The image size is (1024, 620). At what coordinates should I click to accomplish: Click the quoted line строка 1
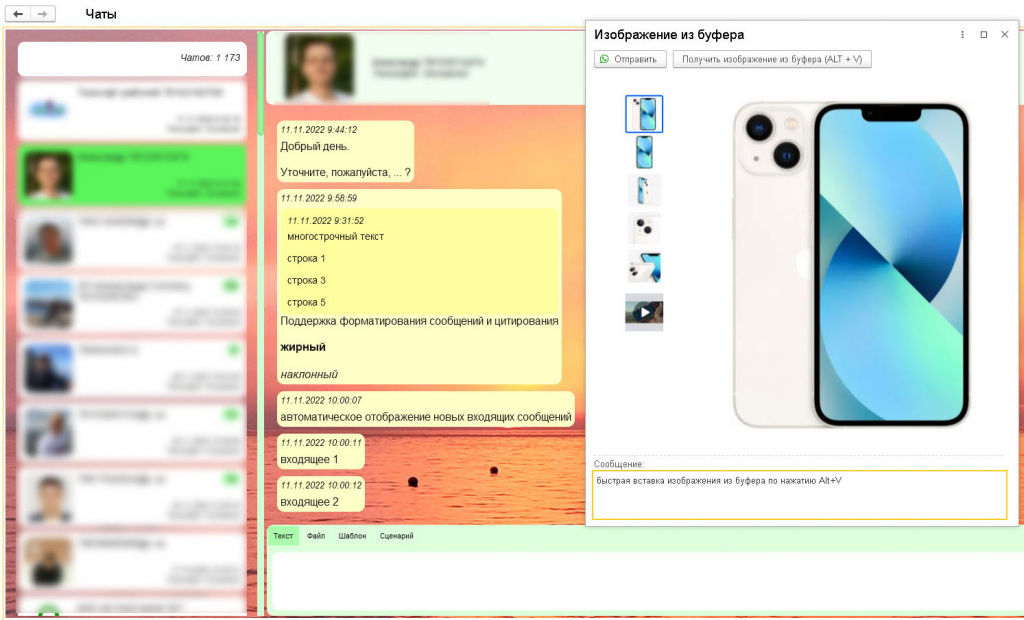[306, 259]
